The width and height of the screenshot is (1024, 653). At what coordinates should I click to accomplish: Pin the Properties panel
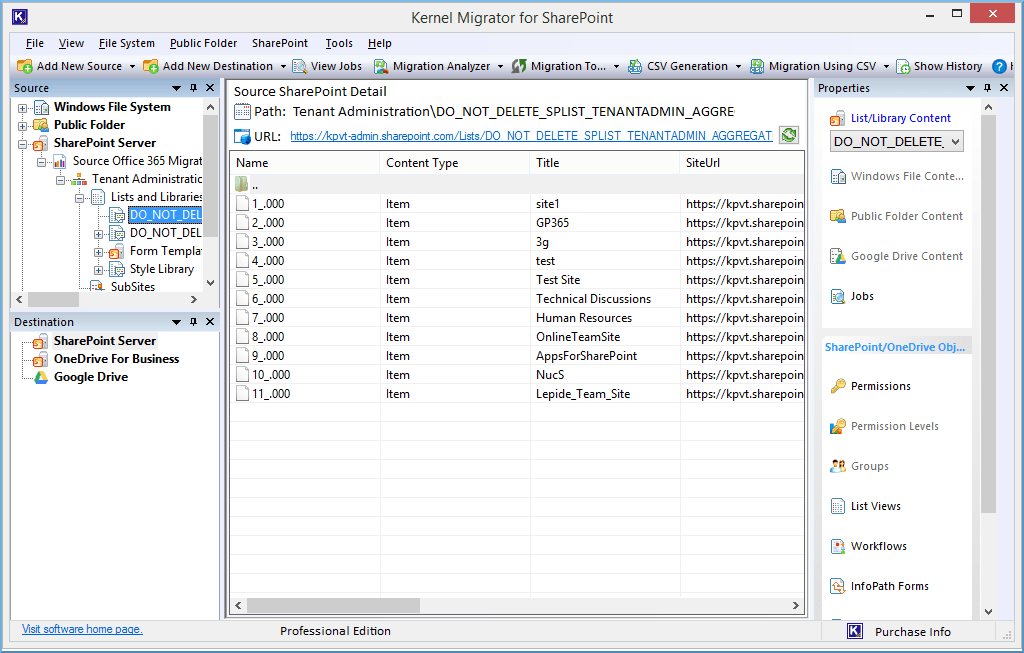(987, 88)
